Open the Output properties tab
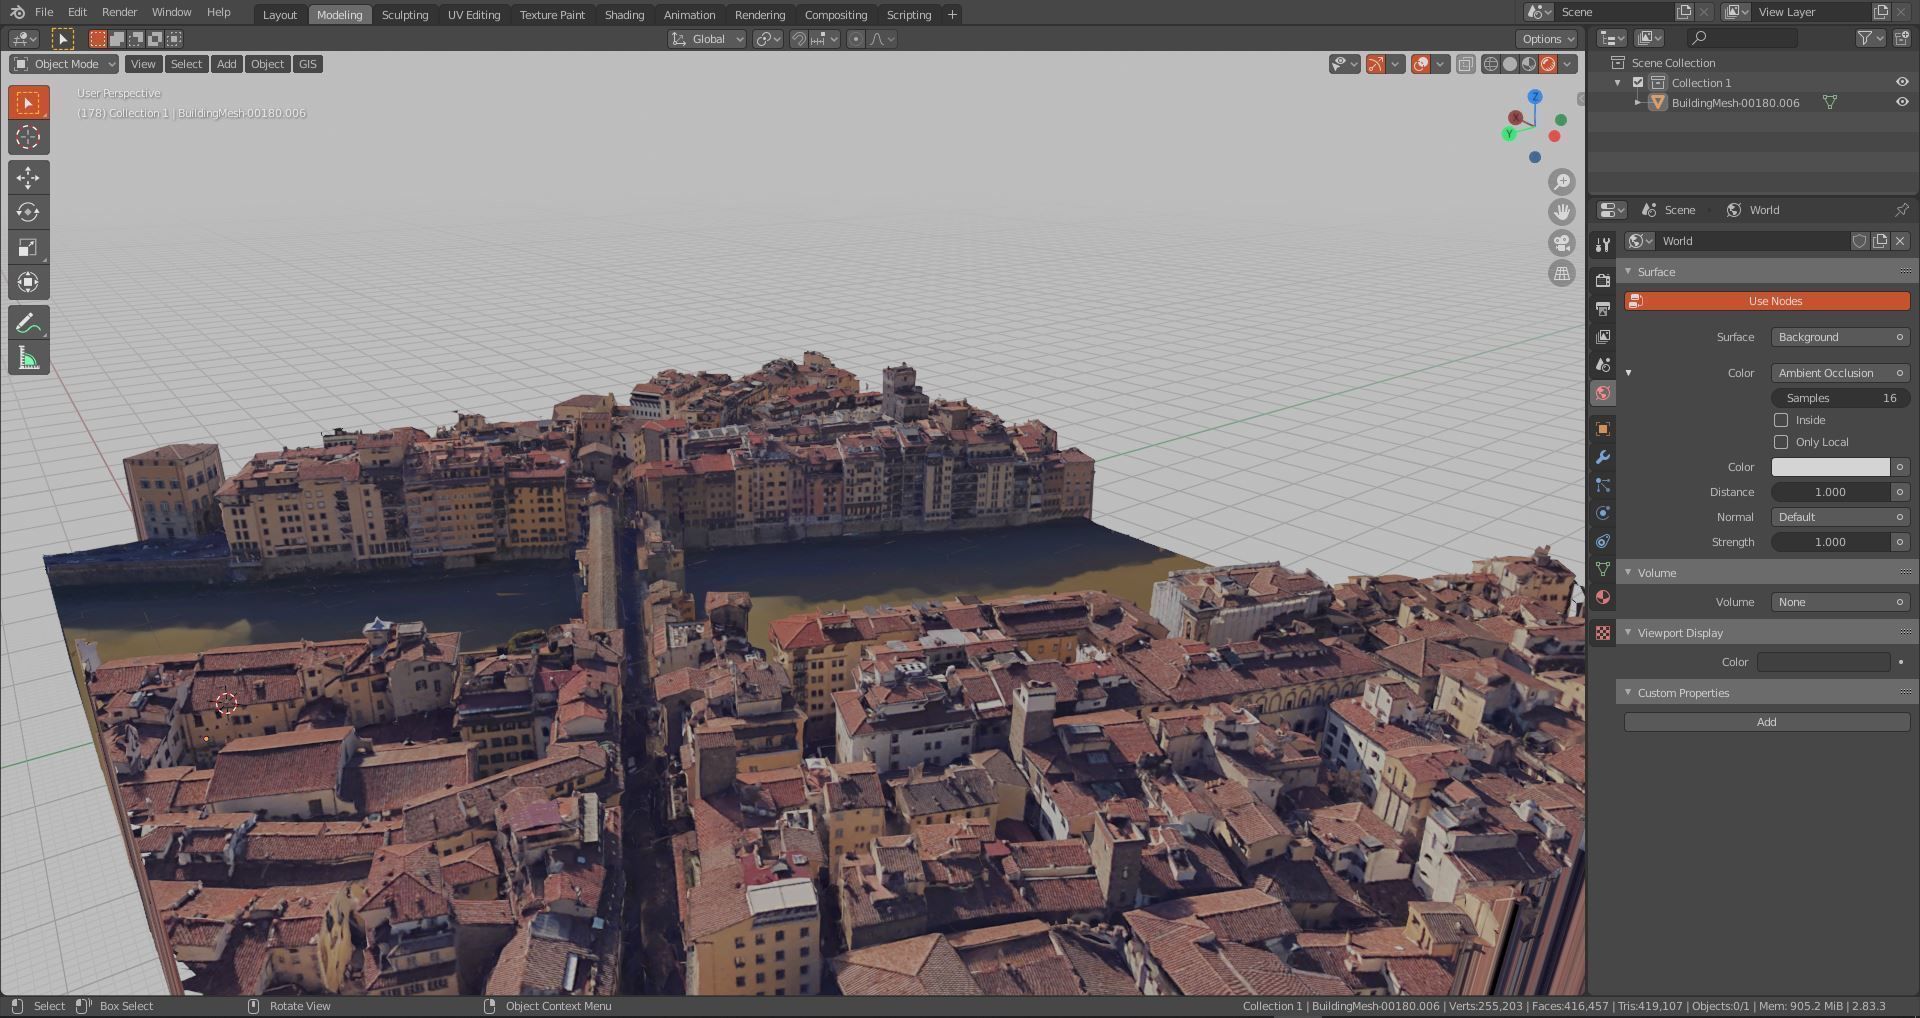 1603,309
